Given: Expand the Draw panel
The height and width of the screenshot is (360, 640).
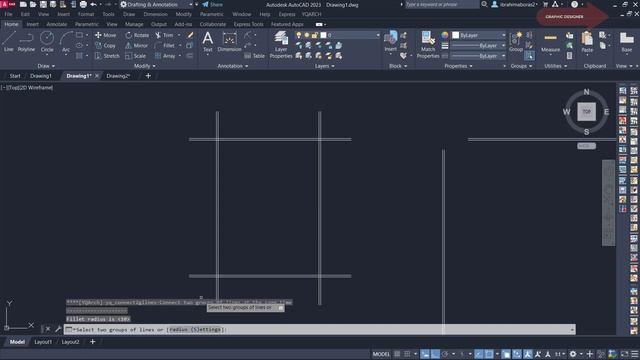Looking at the screenshot, I should pyautogui.click(x=46, y=66).
